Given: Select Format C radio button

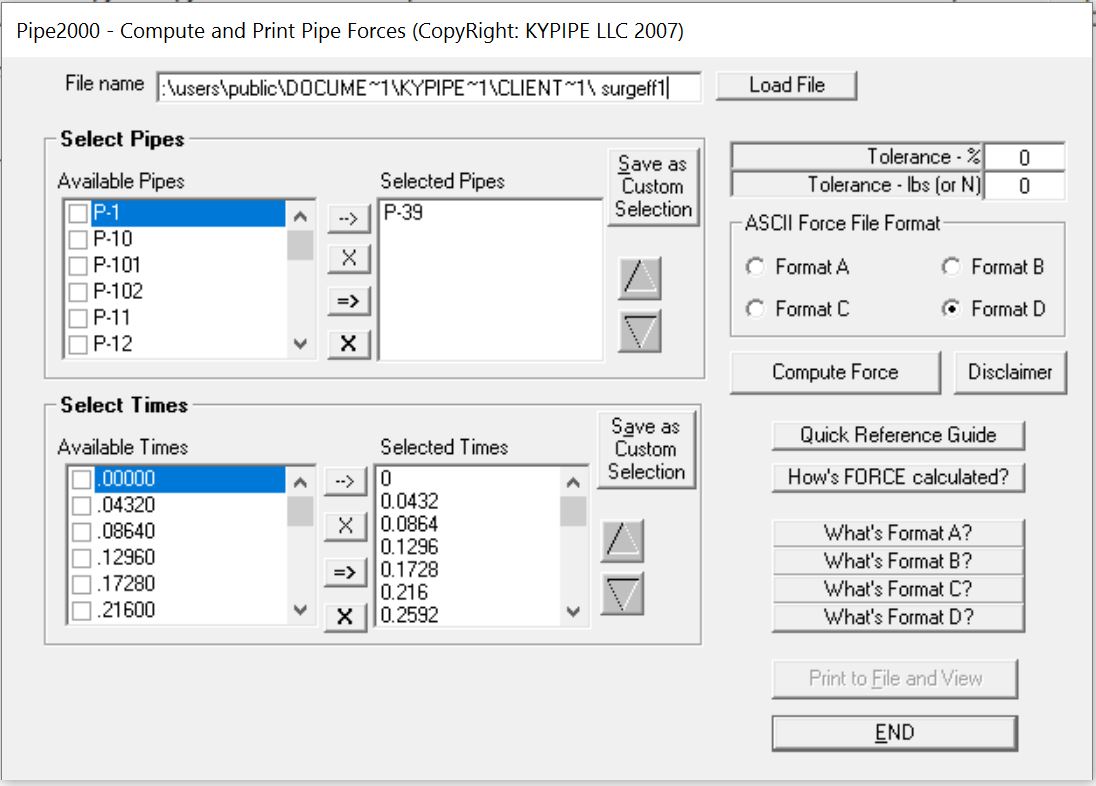Looking at the screenshot, I should (755, 308).
